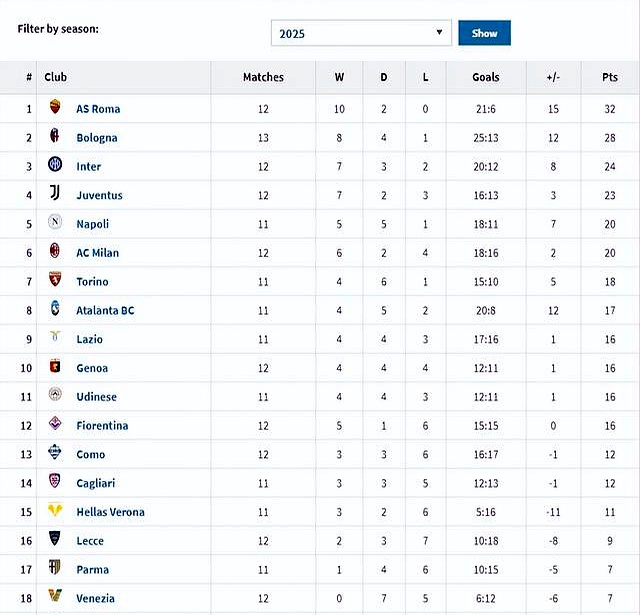Go to the Fiorentina team page
Screen dimensions: 640x615
102,425
